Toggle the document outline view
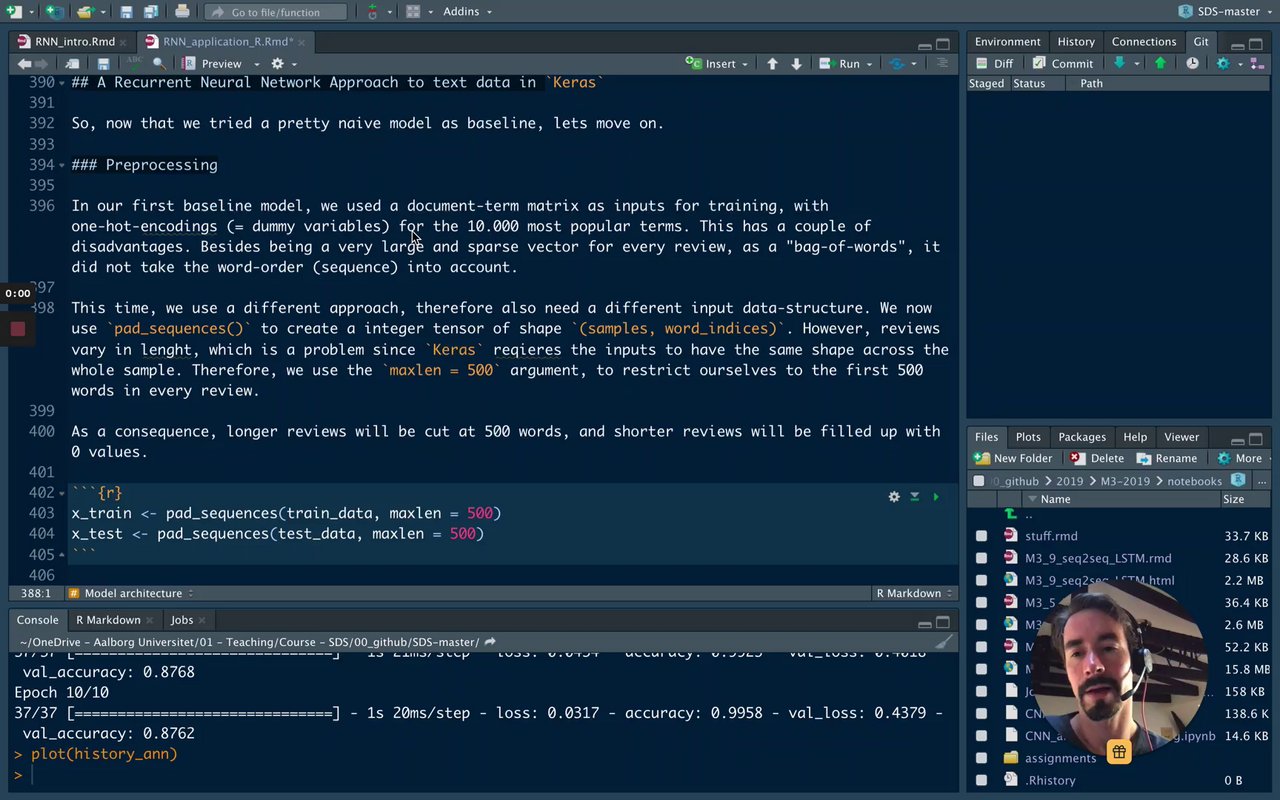 click(x=942, y=64)
